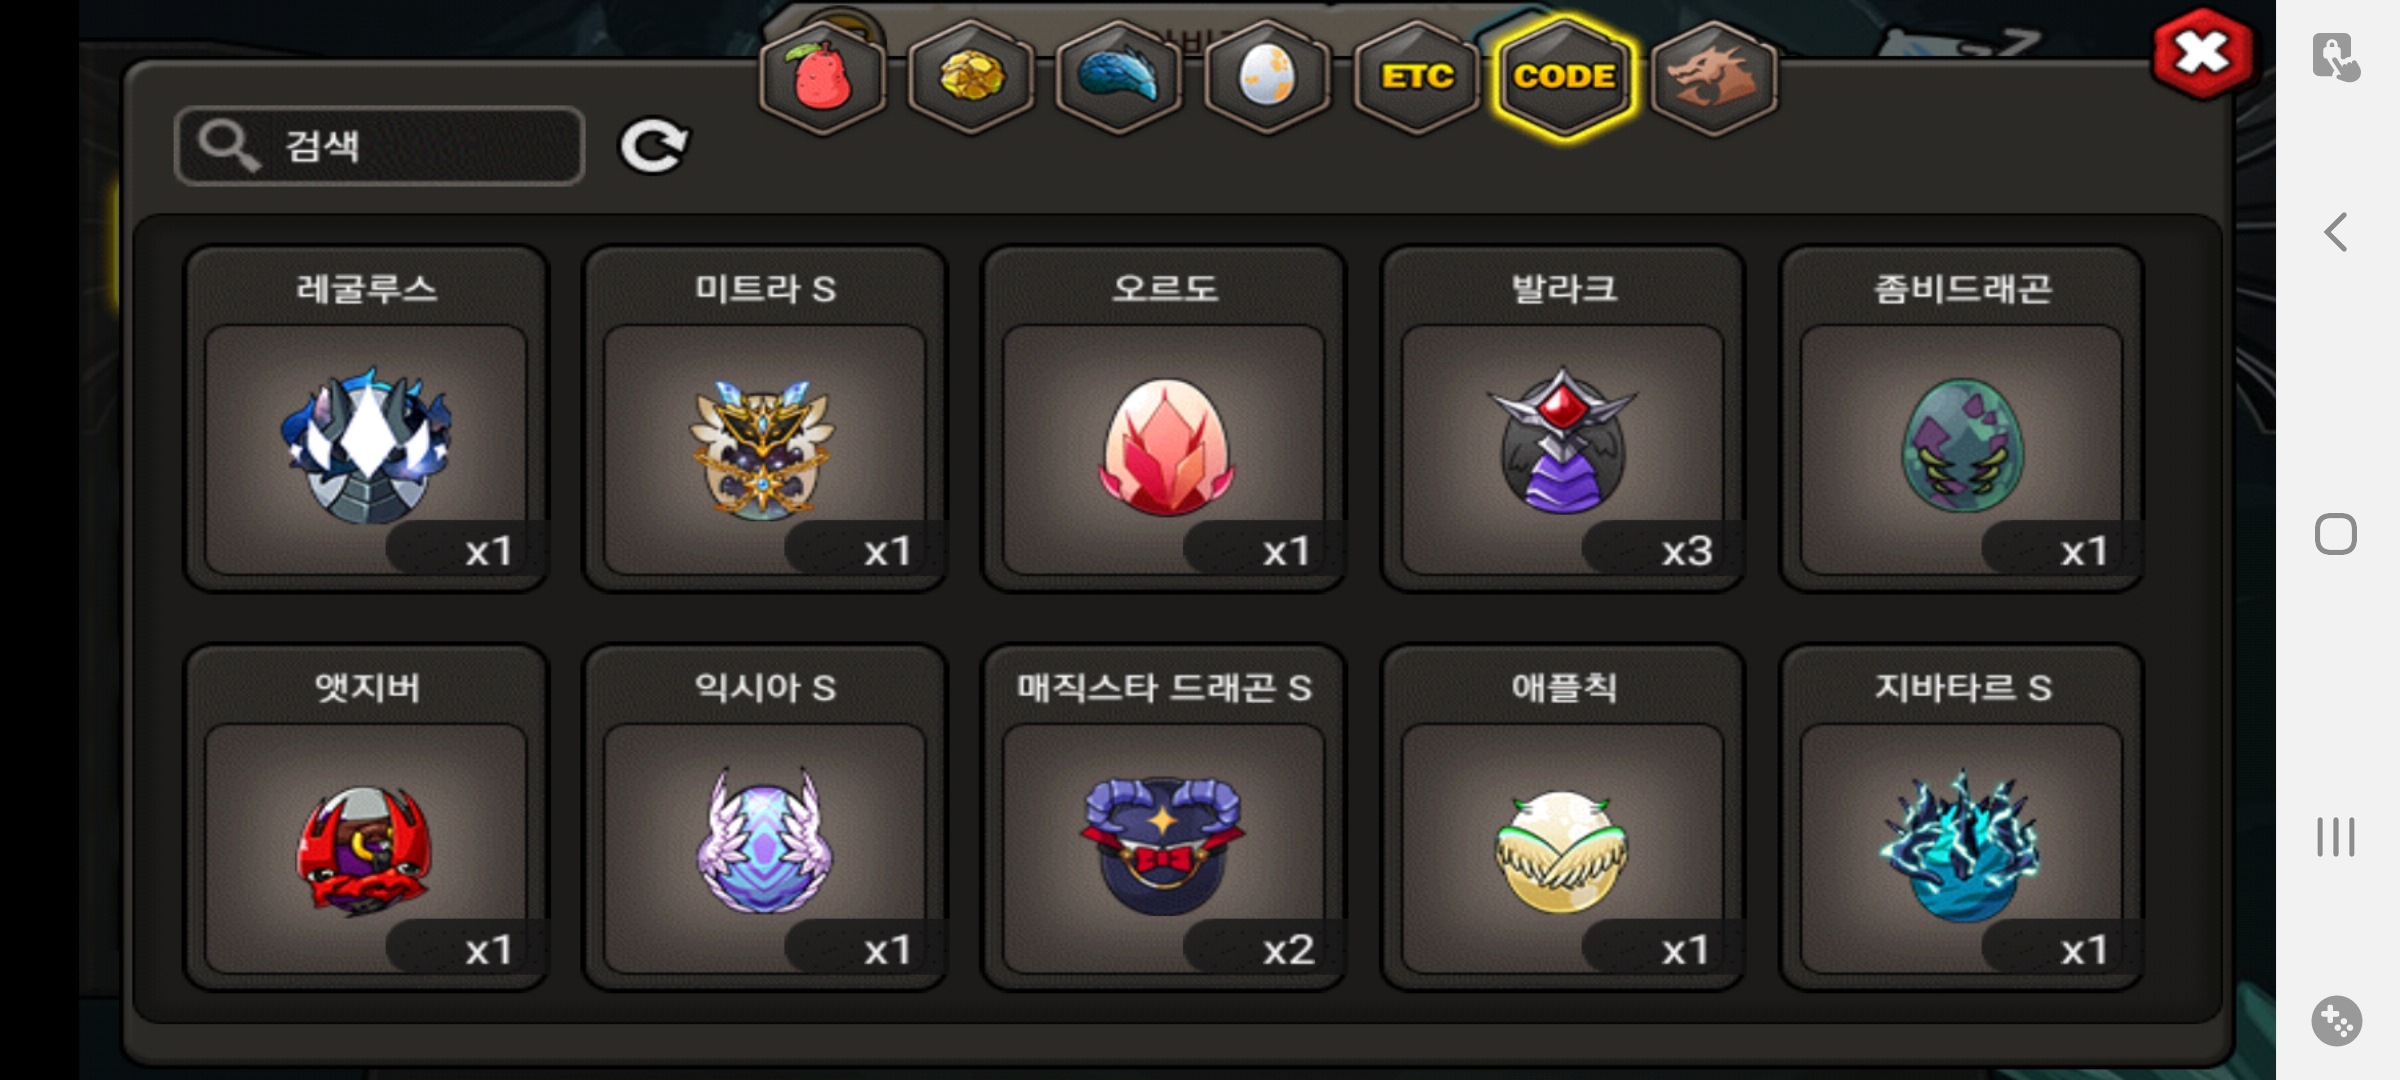Screen dimensions: 2400x1080
Task: Select the 미트라 S egg item
Action: point(765,419)
